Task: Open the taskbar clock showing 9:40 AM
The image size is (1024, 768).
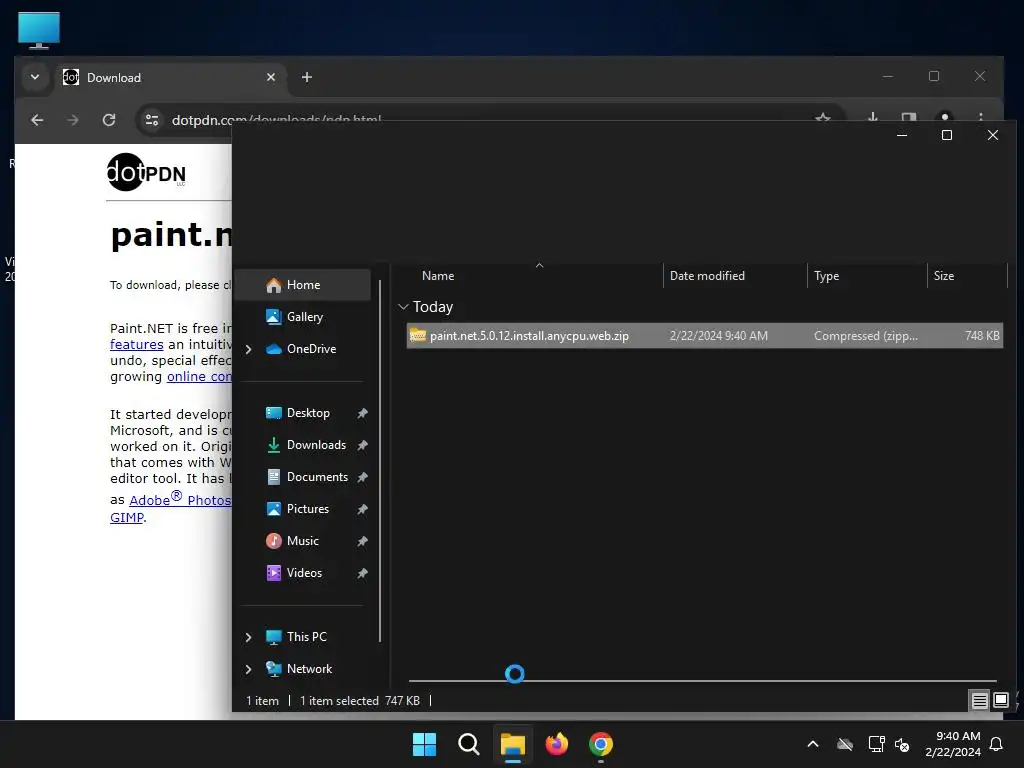Action: pos(953,744)
